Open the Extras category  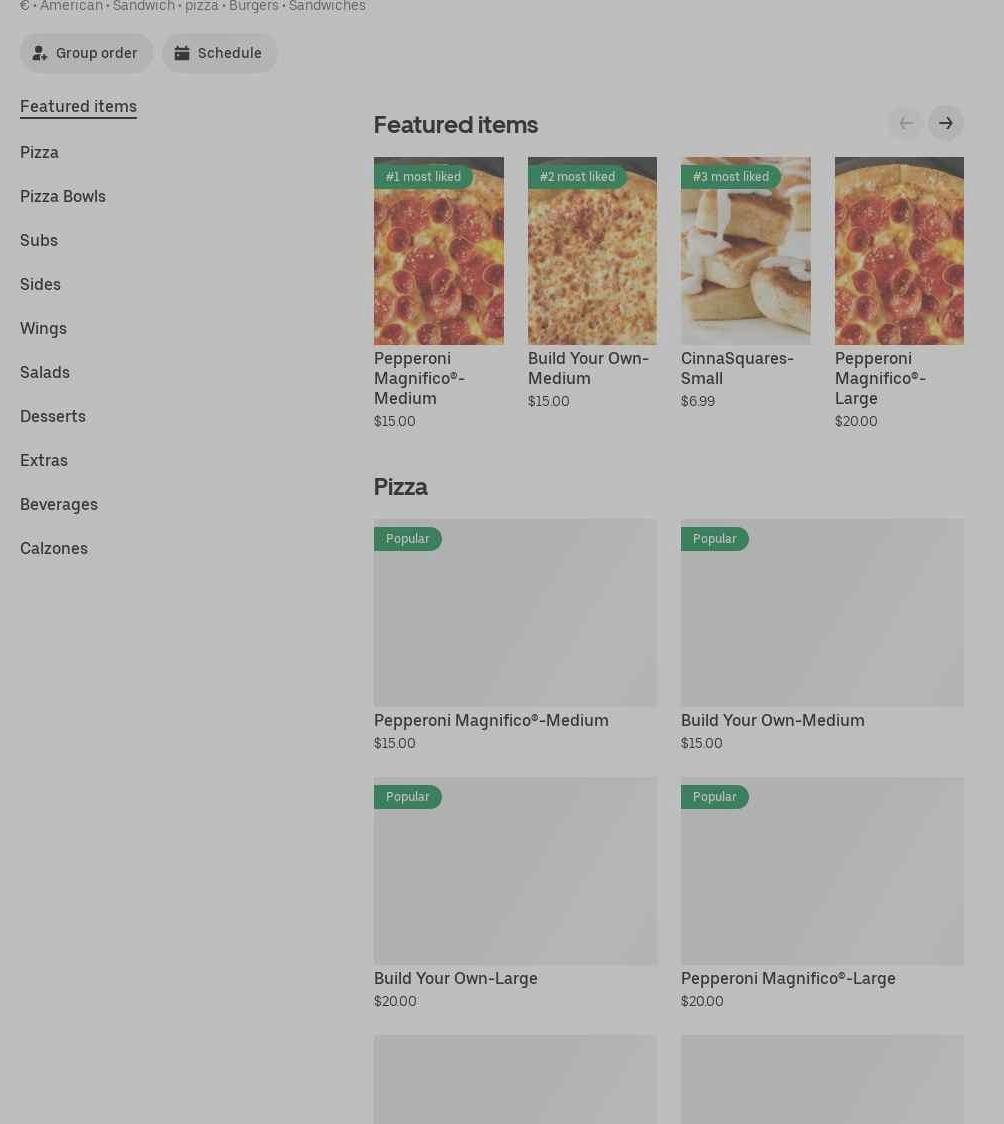[44, 460]
